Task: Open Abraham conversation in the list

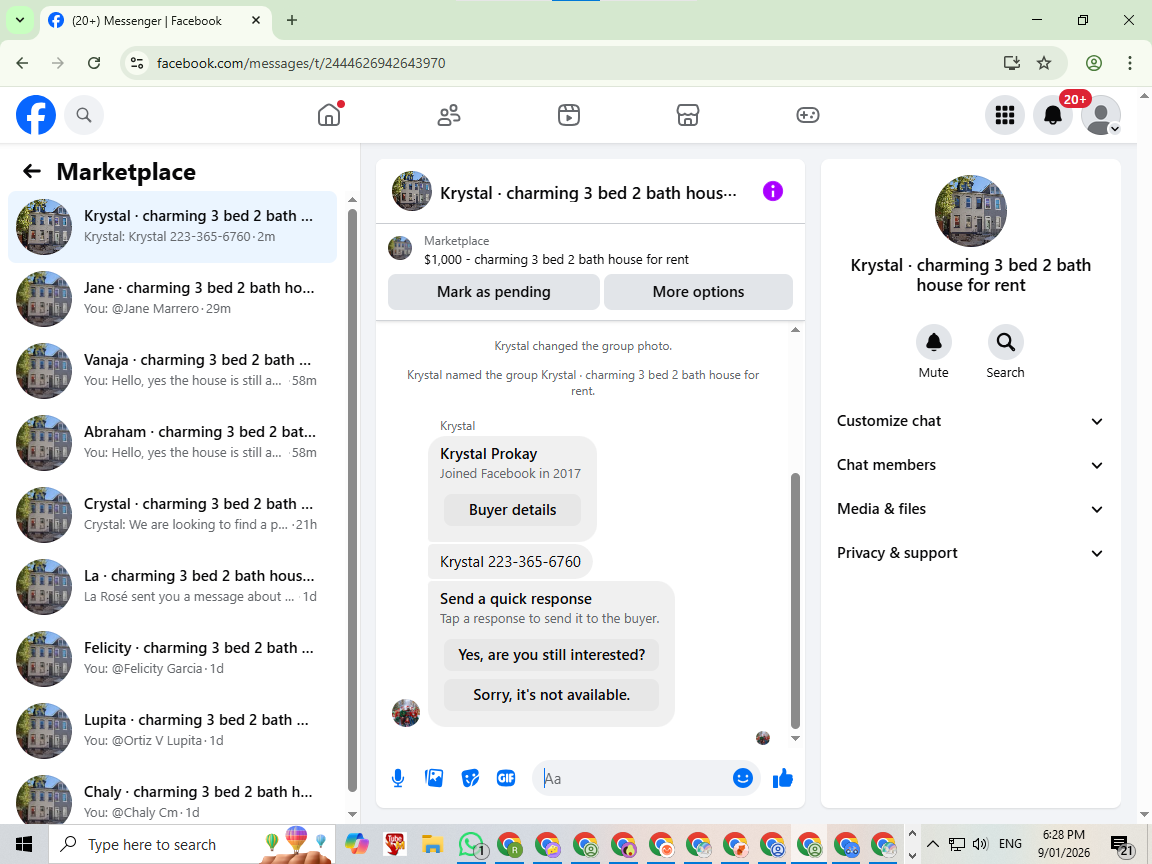Action: [173, 442]
